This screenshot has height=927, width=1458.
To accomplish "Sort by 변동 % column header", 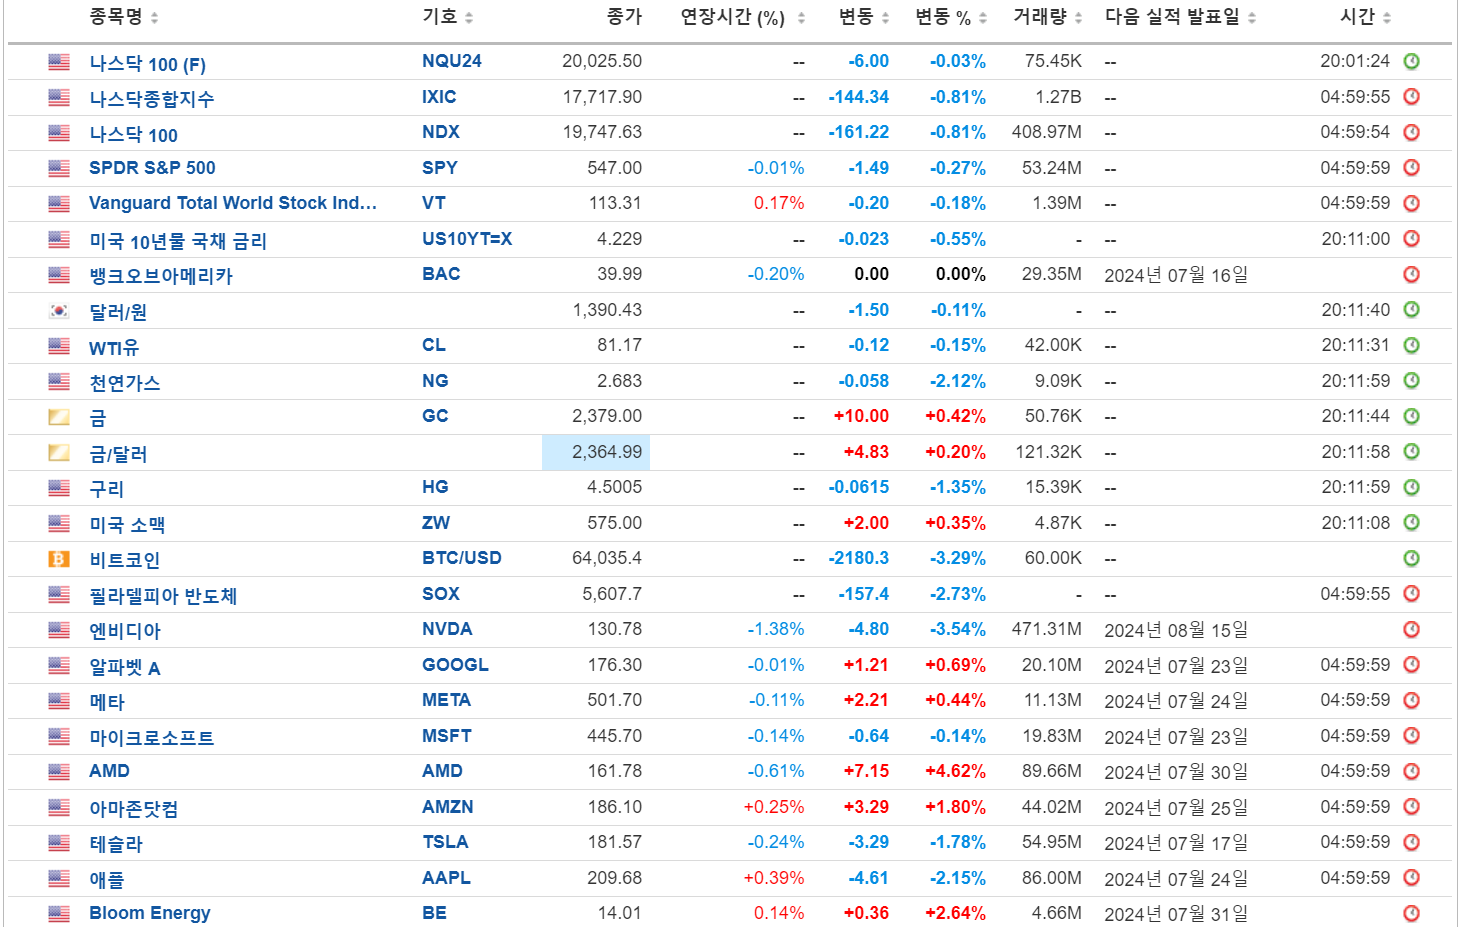I will point(951,18).
